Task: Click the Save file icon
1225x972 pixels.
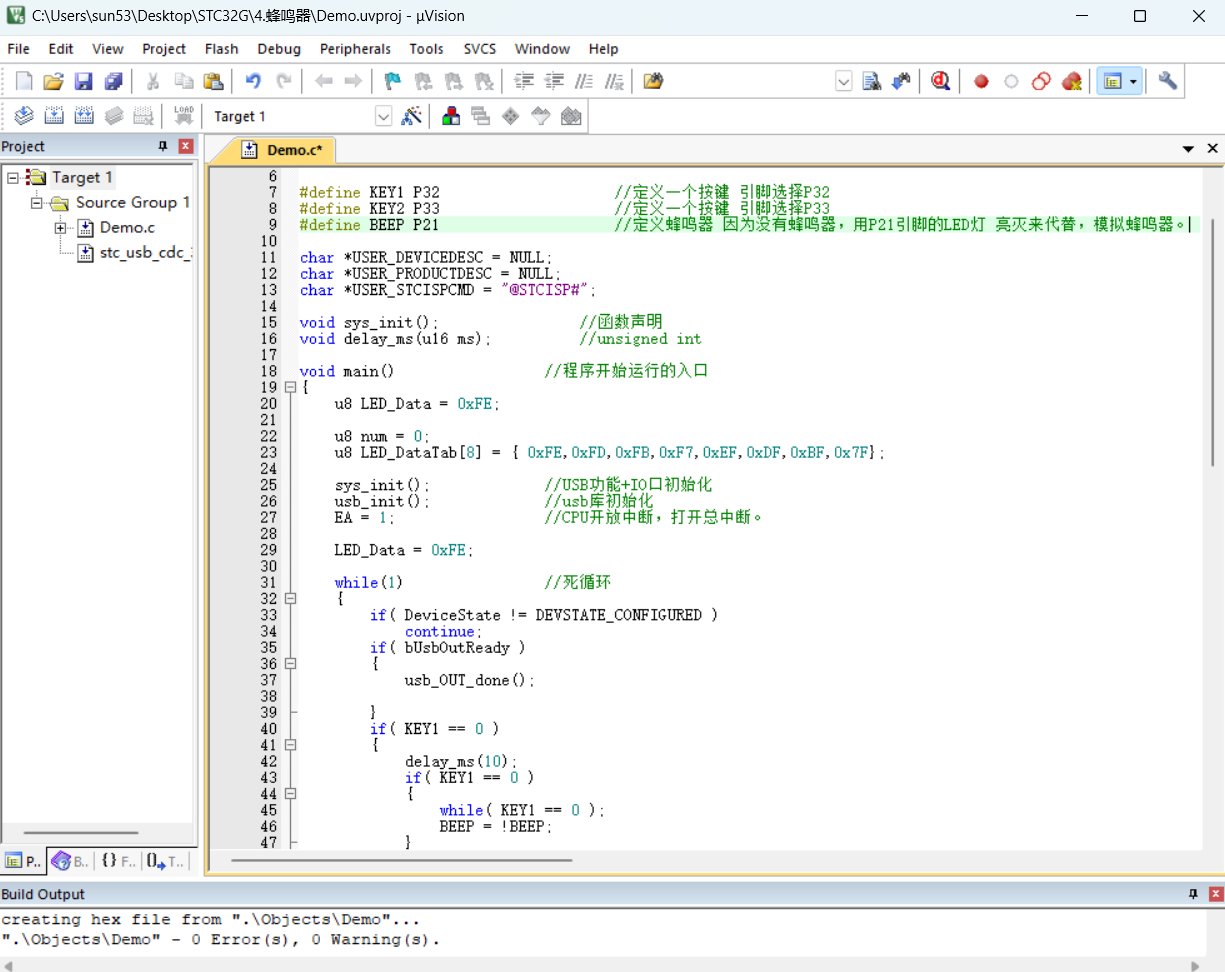Action: click(84, 82)
